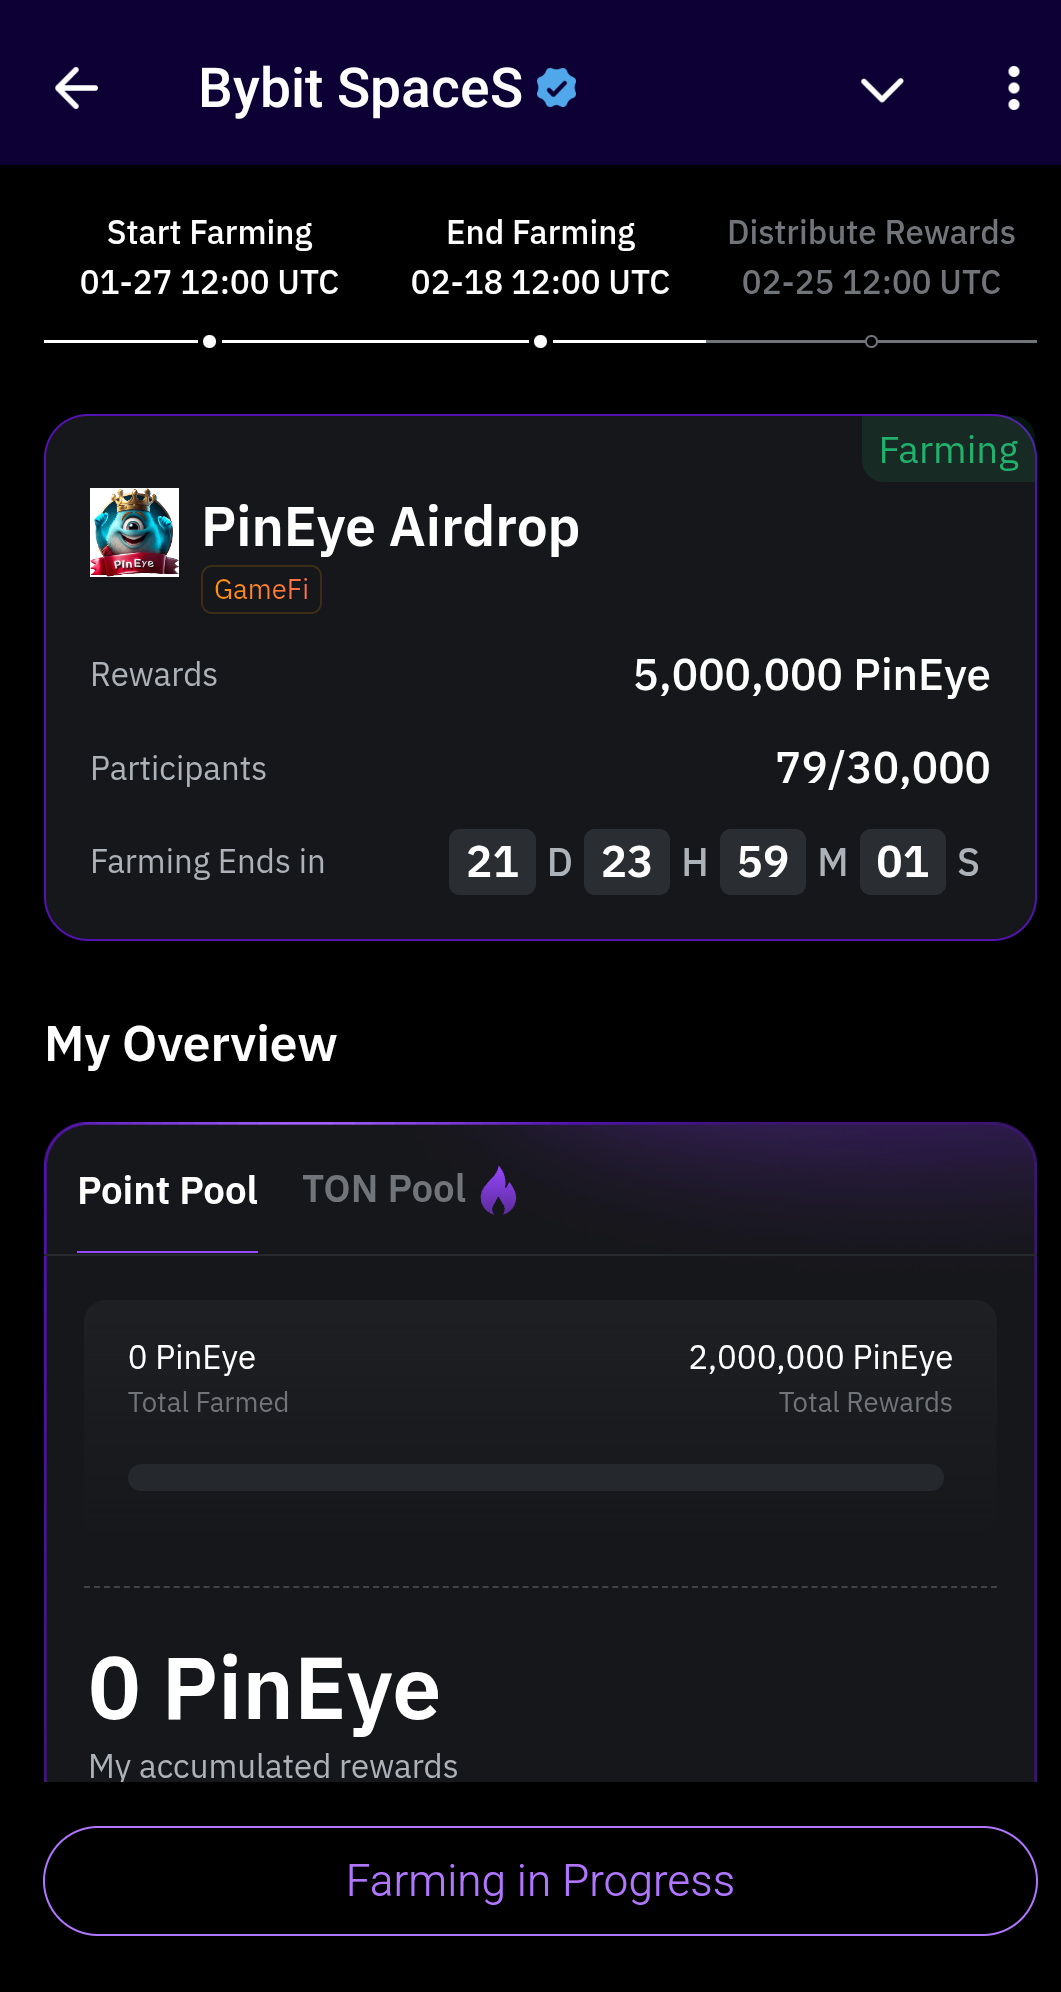Switch to the TON Pool tab
This screenshot has height=1992, width=1061.
point(384,1189)
